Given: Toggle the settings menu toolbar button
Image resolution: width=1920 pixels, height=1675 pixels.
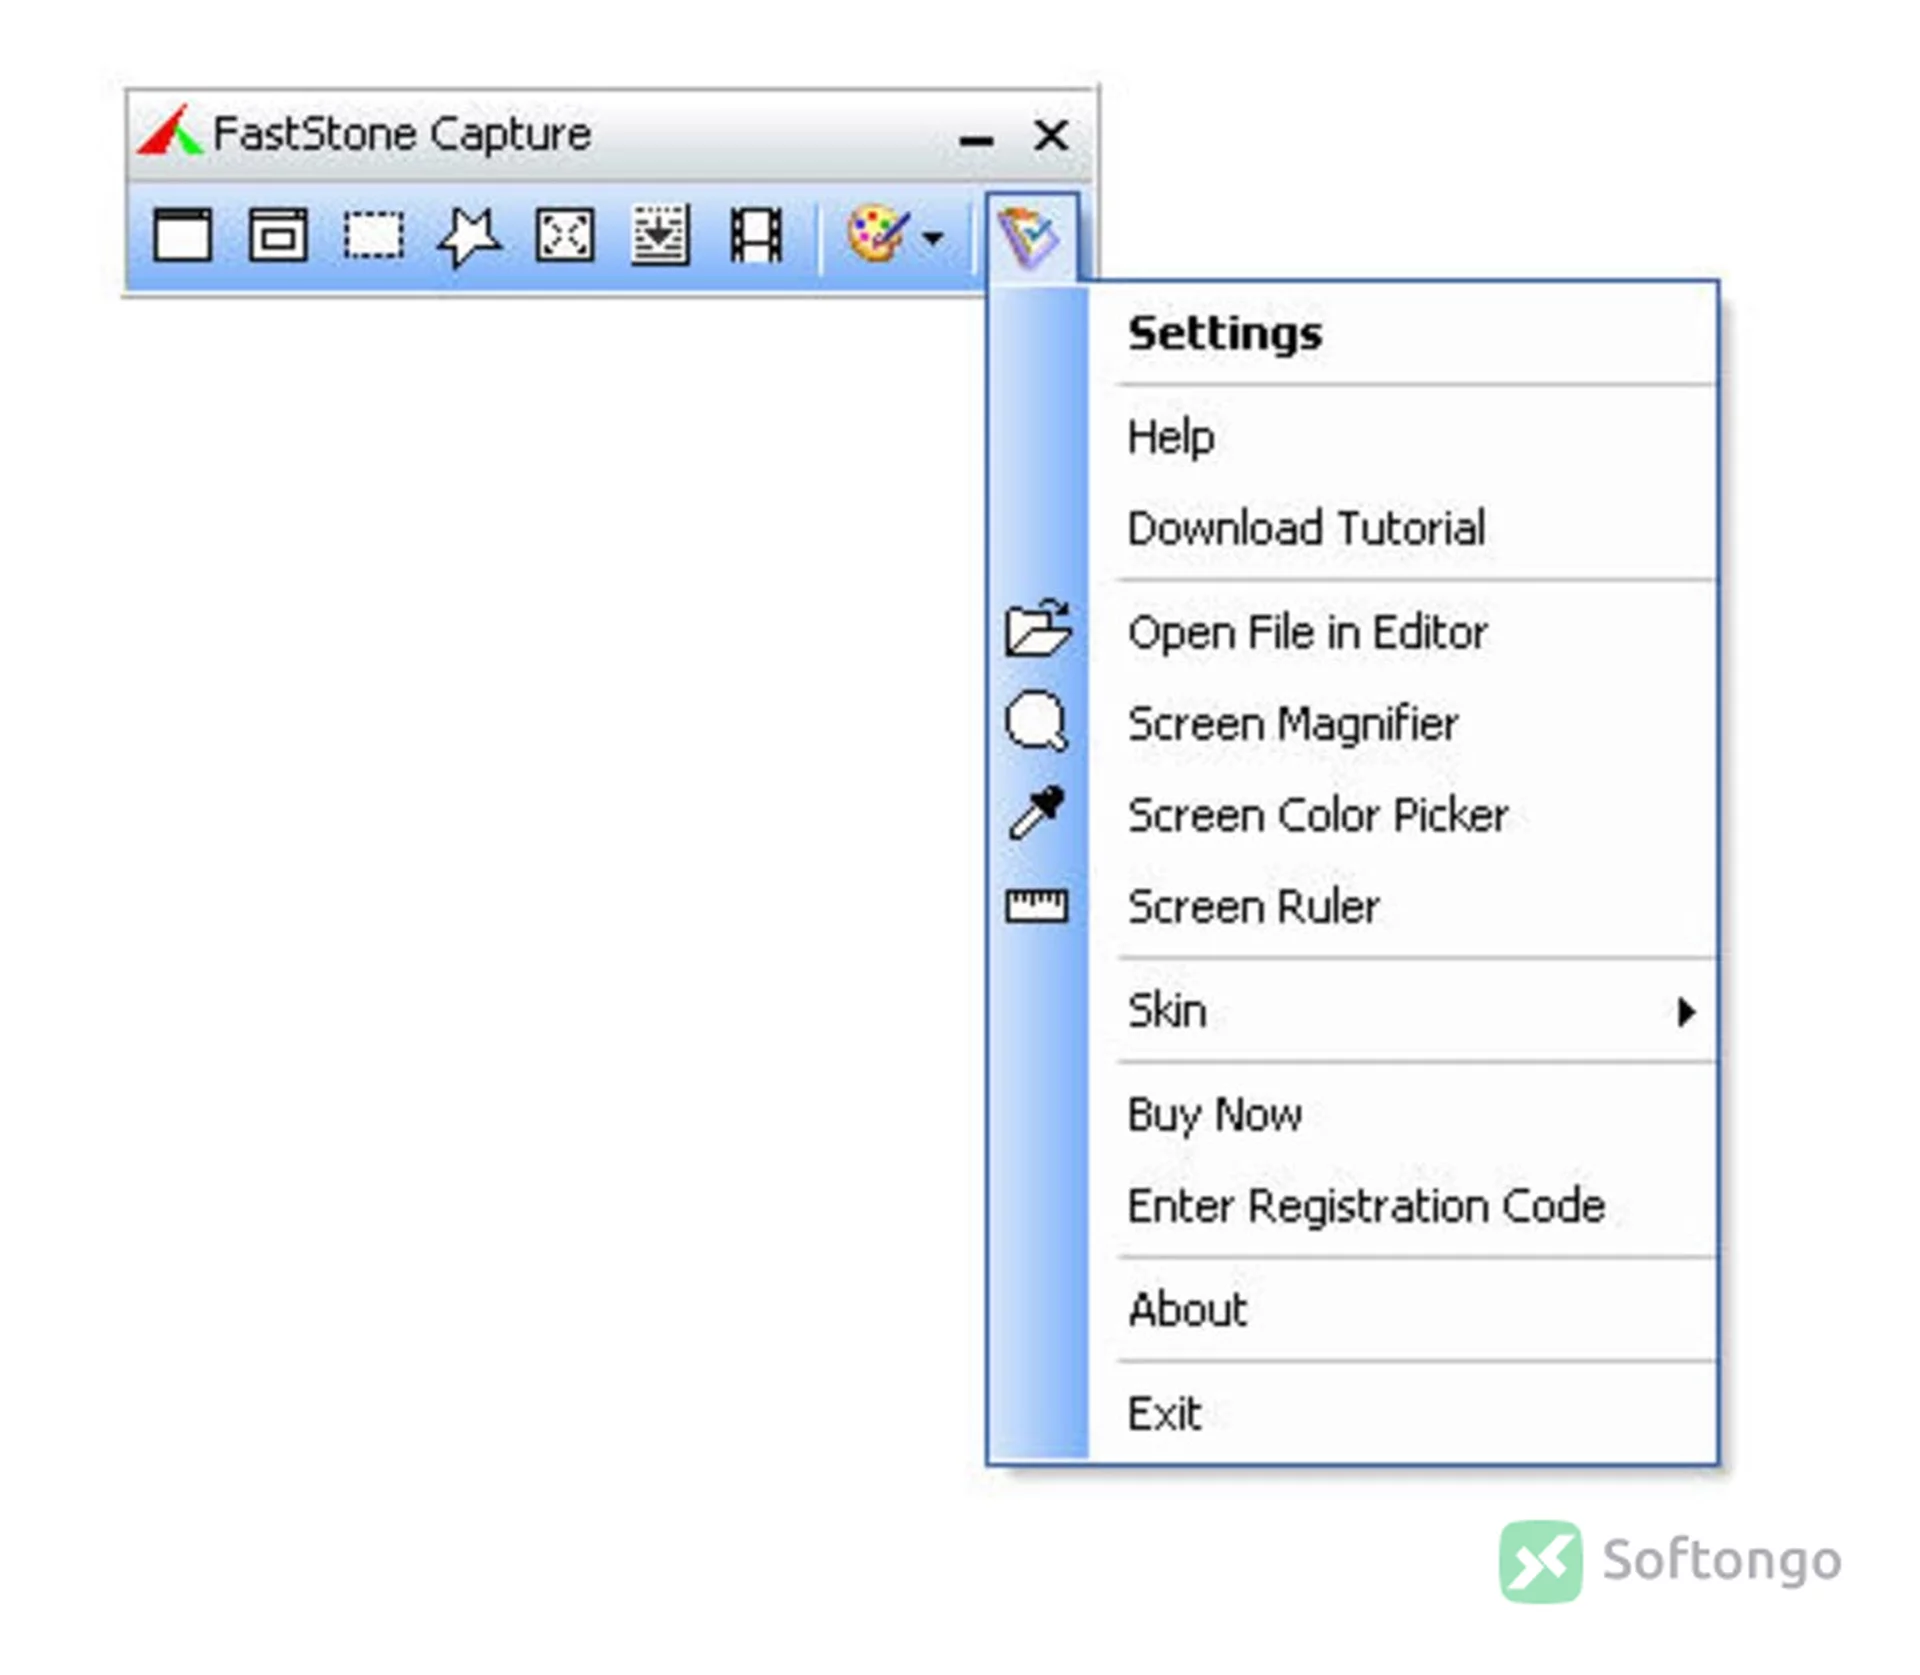Looking at the screenshot, I should (x=1031, y=237).
